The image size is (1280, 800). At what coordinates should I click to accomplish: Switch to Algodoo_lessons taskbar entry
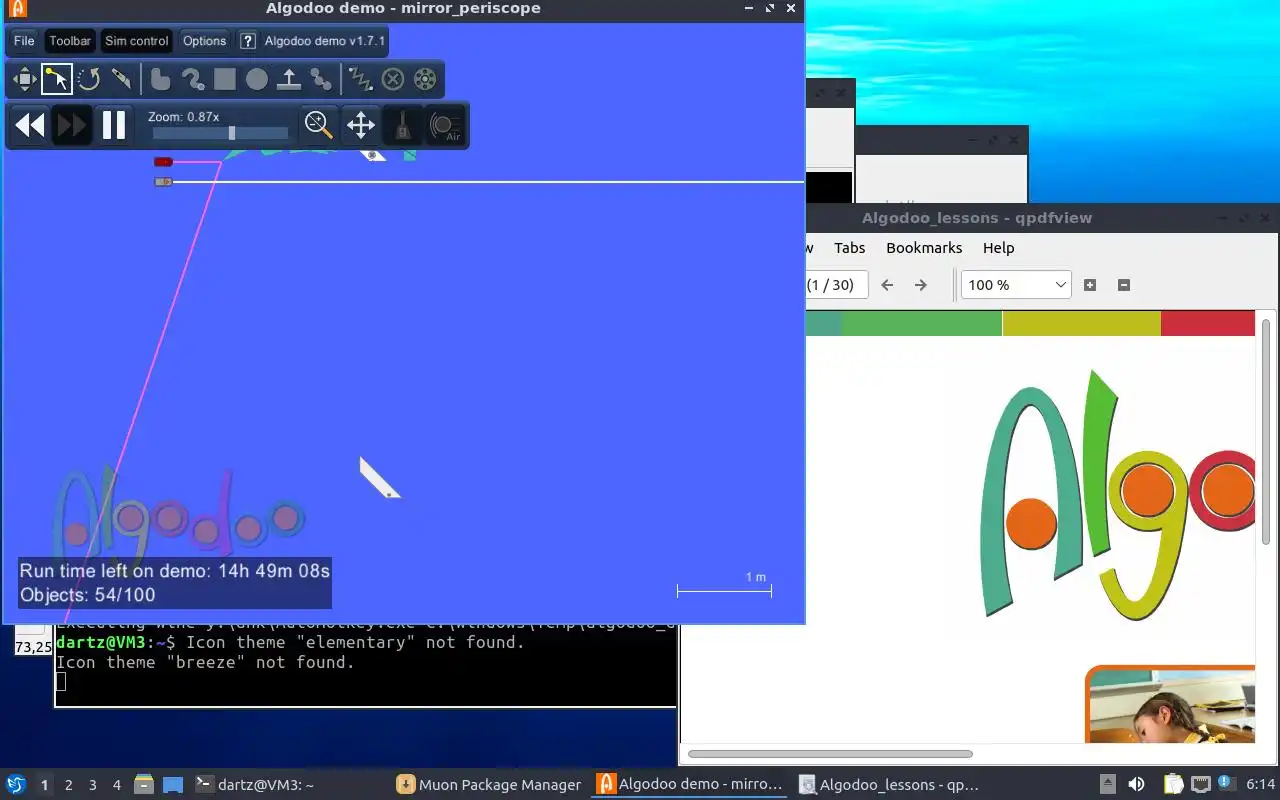click(890, 785)
